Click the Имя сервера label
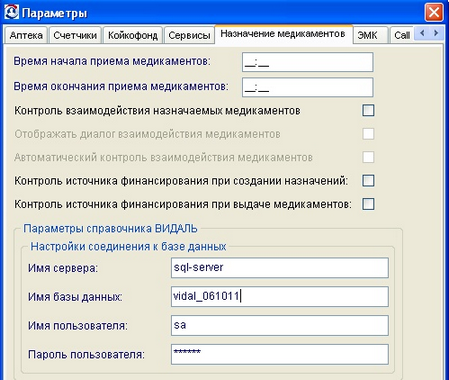 coord(63,268)
